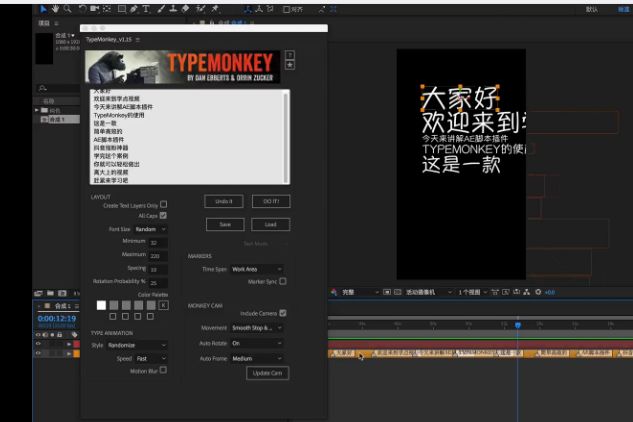Select the arrow Selection tool

pyautogui.click(x=44, y=8)
